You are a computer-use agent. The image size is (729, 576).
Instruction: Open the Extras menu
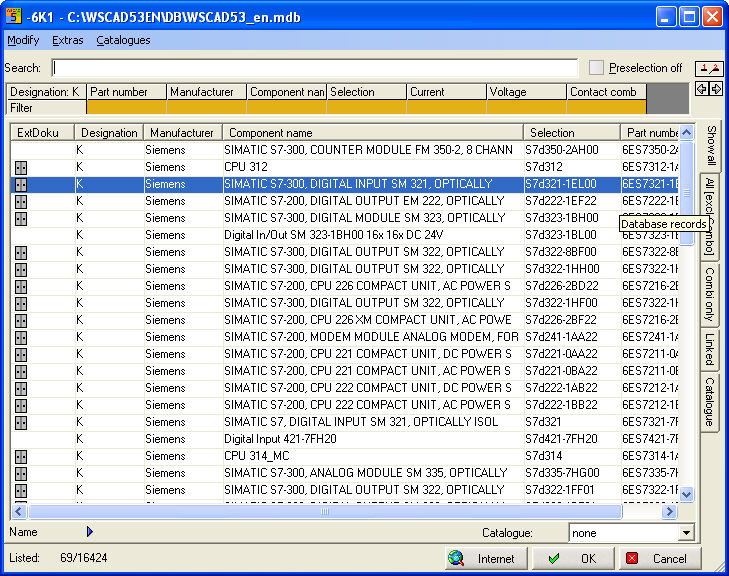point(67,40)
